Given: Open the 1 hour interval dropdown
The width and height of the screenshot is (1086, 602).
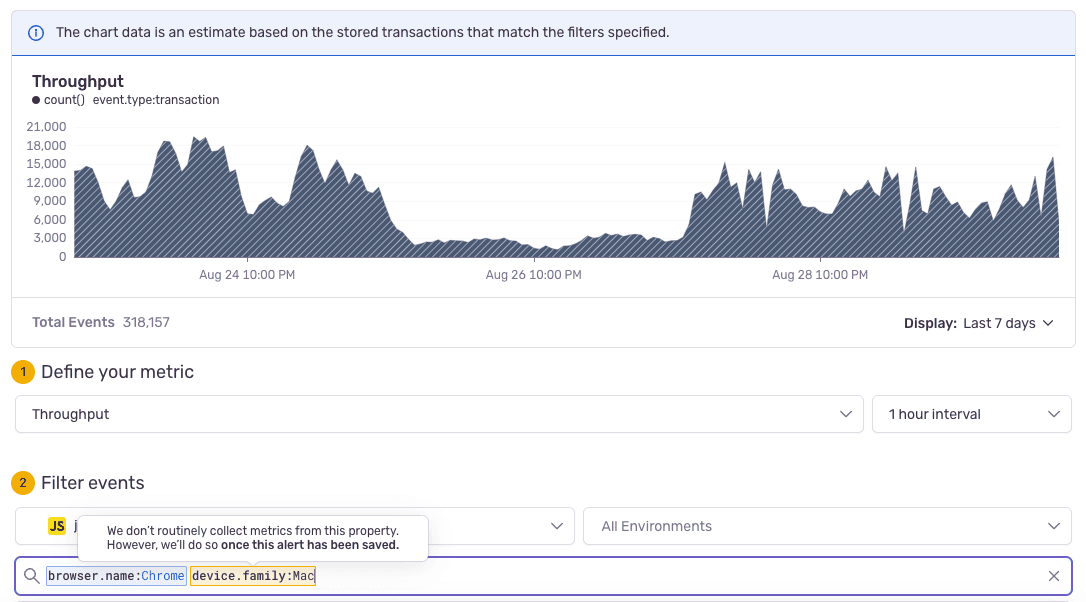Looking at the screenshot, I should [x=971, y=413].
